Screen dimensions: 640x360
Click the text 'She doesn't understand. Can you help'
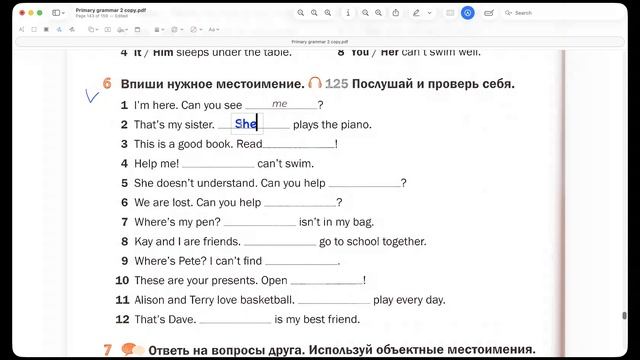point(230,183)
